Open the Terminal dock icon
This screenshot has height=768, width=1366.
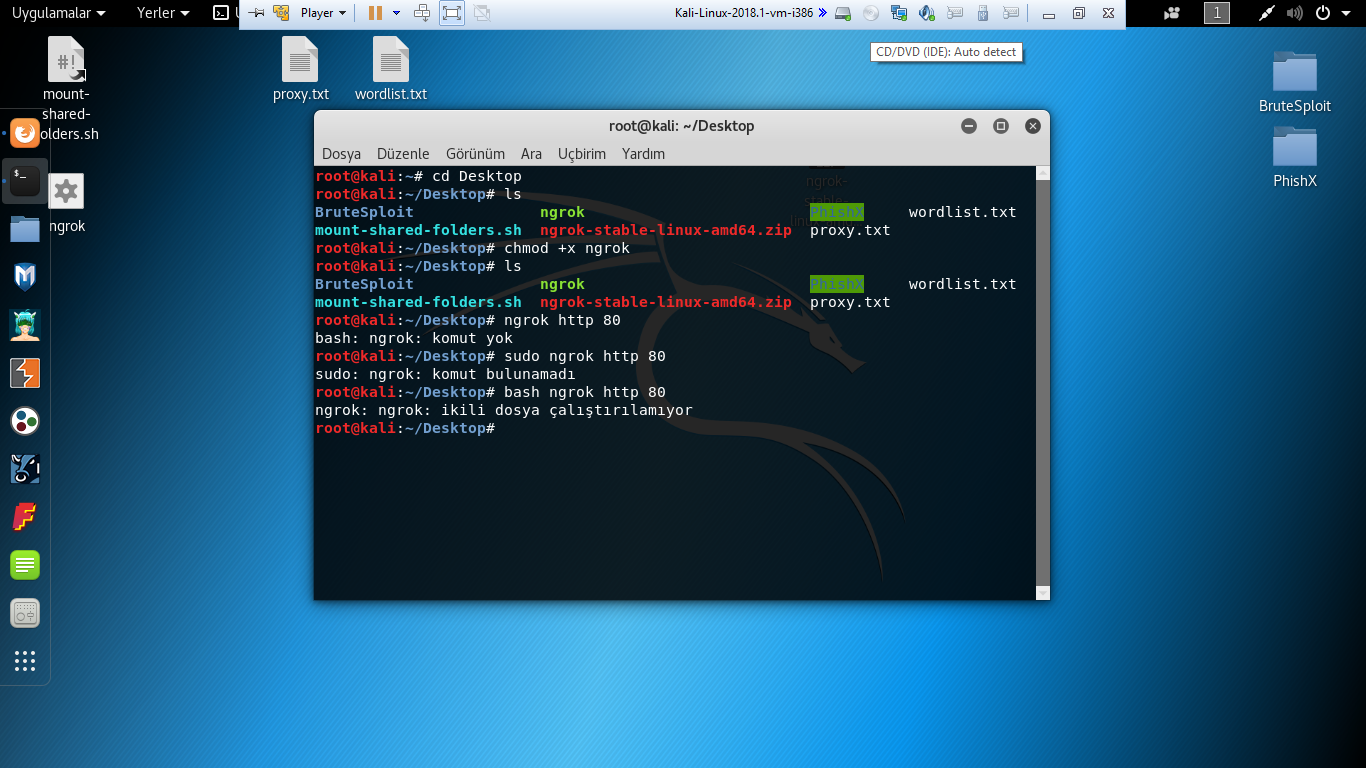coord(25,181)
